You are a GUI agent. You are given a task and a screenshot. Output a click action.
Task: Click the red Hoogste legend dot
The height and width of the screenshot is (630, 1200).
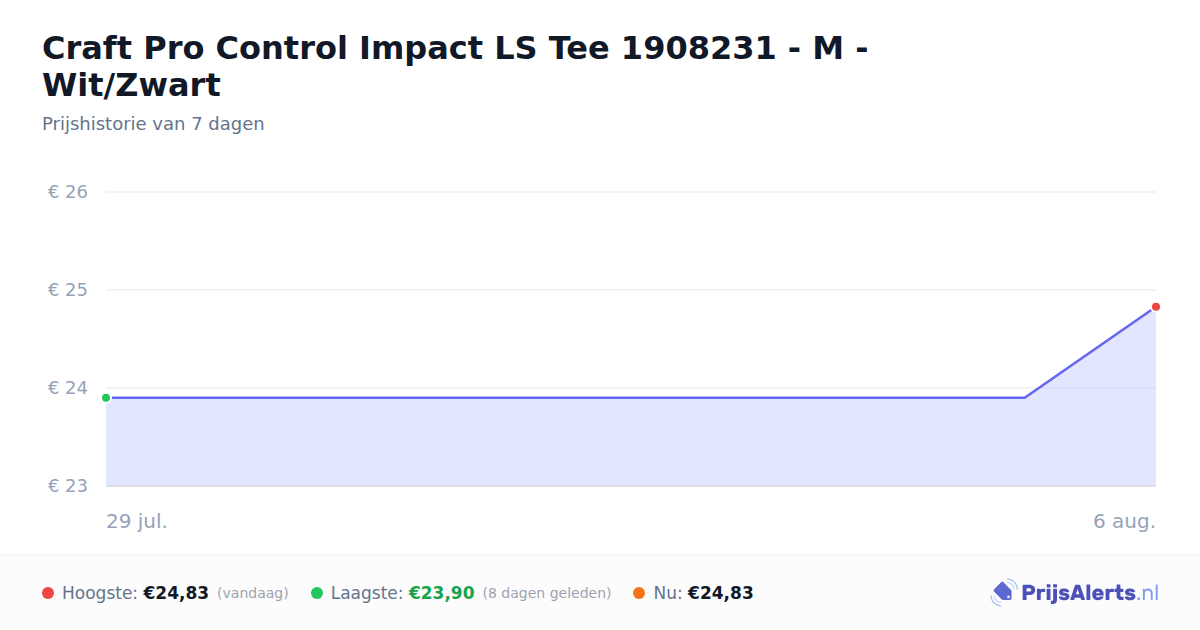click(48, 593)
